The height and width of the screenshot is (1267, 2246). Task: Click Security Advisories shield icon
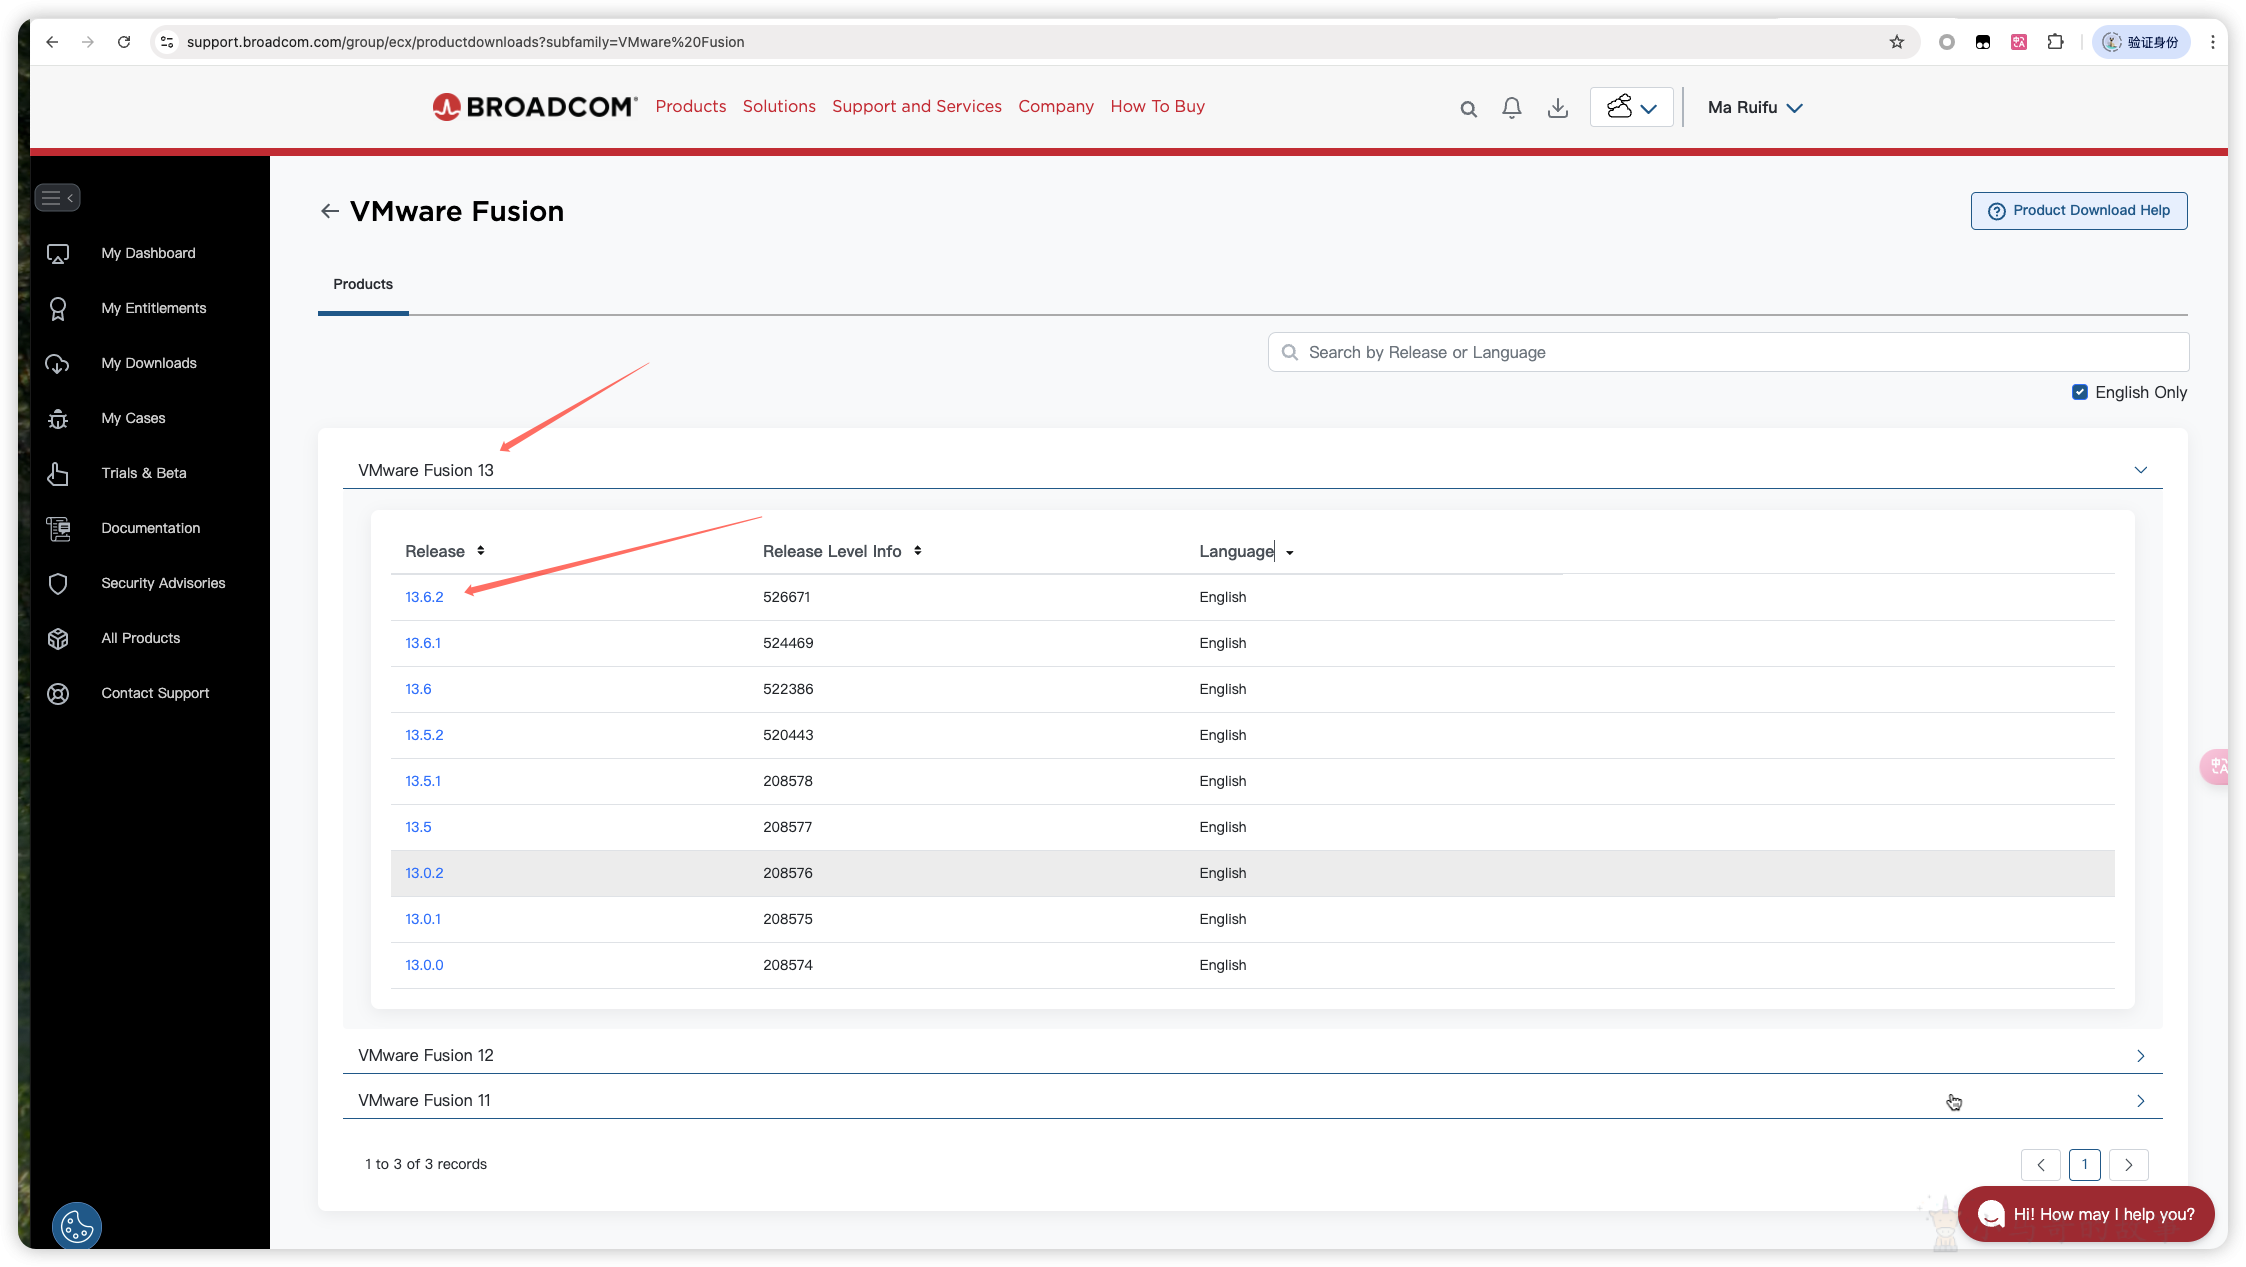click(x=58, y=584)
